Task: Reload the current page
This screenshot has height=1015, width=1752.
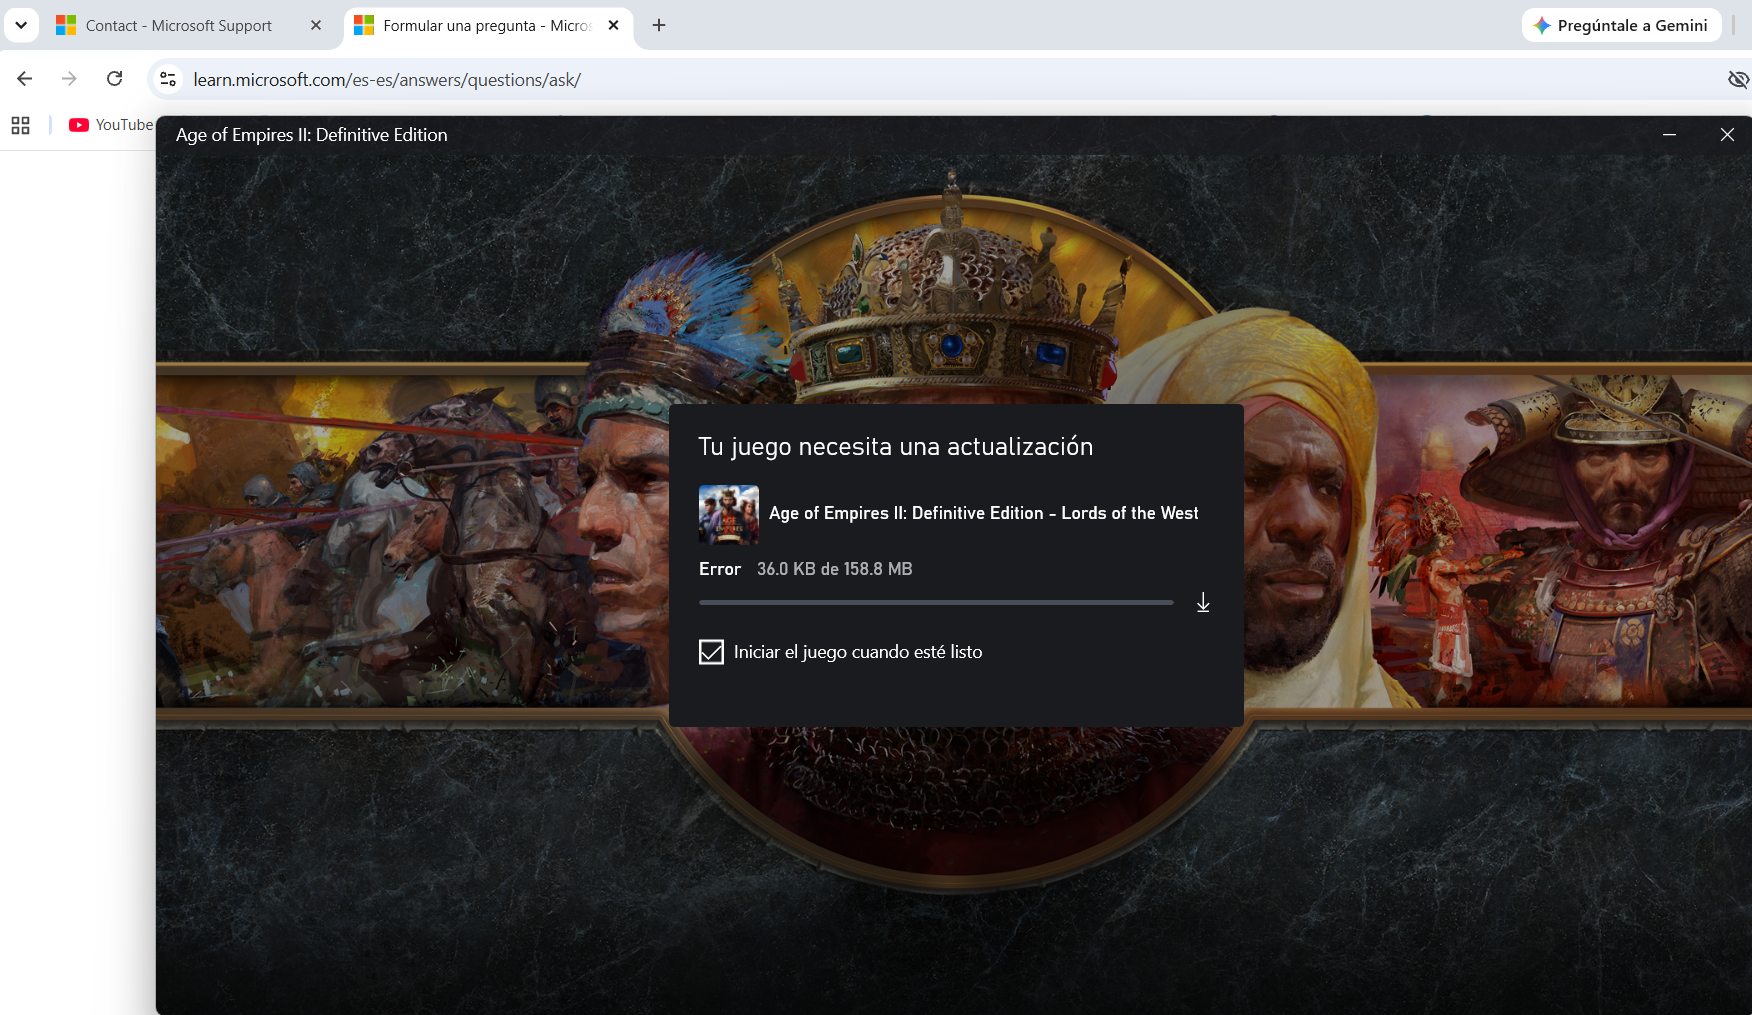Action: (115, 79)
